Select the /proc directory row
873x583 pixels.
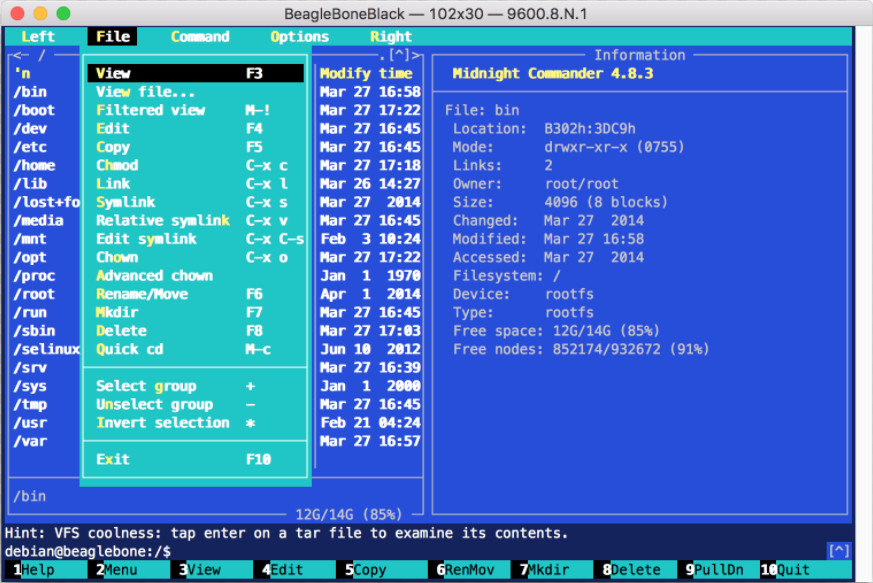click(35, 275)
